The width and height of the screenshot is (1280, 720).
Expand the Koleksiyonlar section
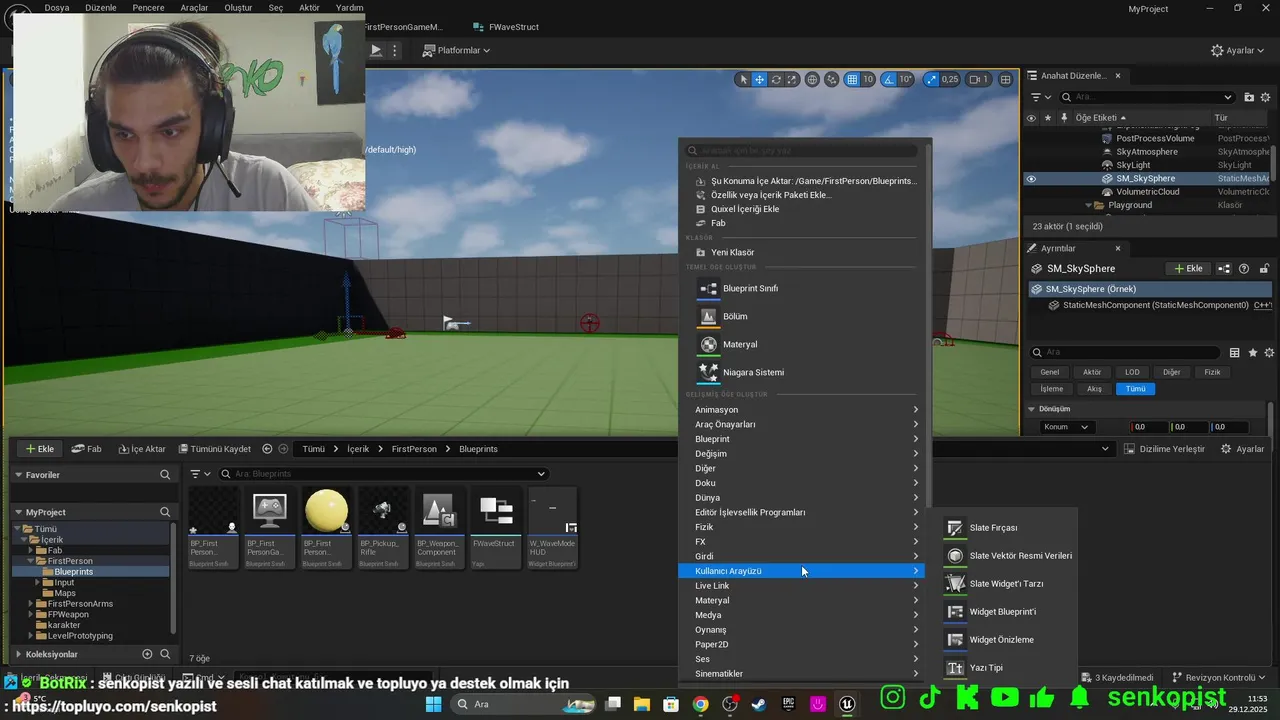click(x=18, y=654)
